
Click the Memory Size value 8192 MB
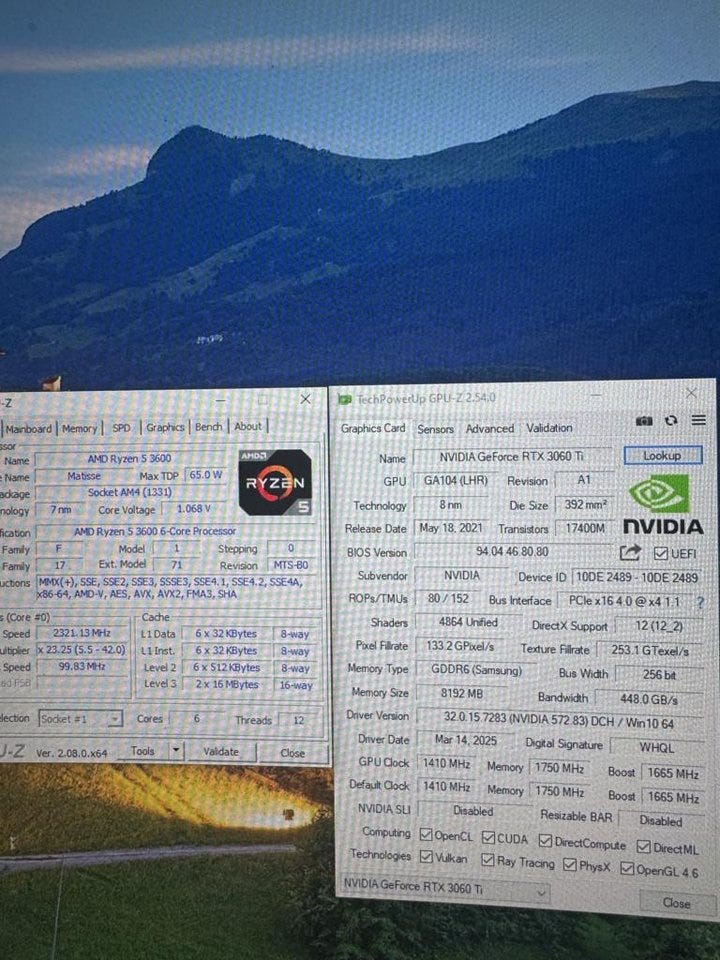point(462,693)
